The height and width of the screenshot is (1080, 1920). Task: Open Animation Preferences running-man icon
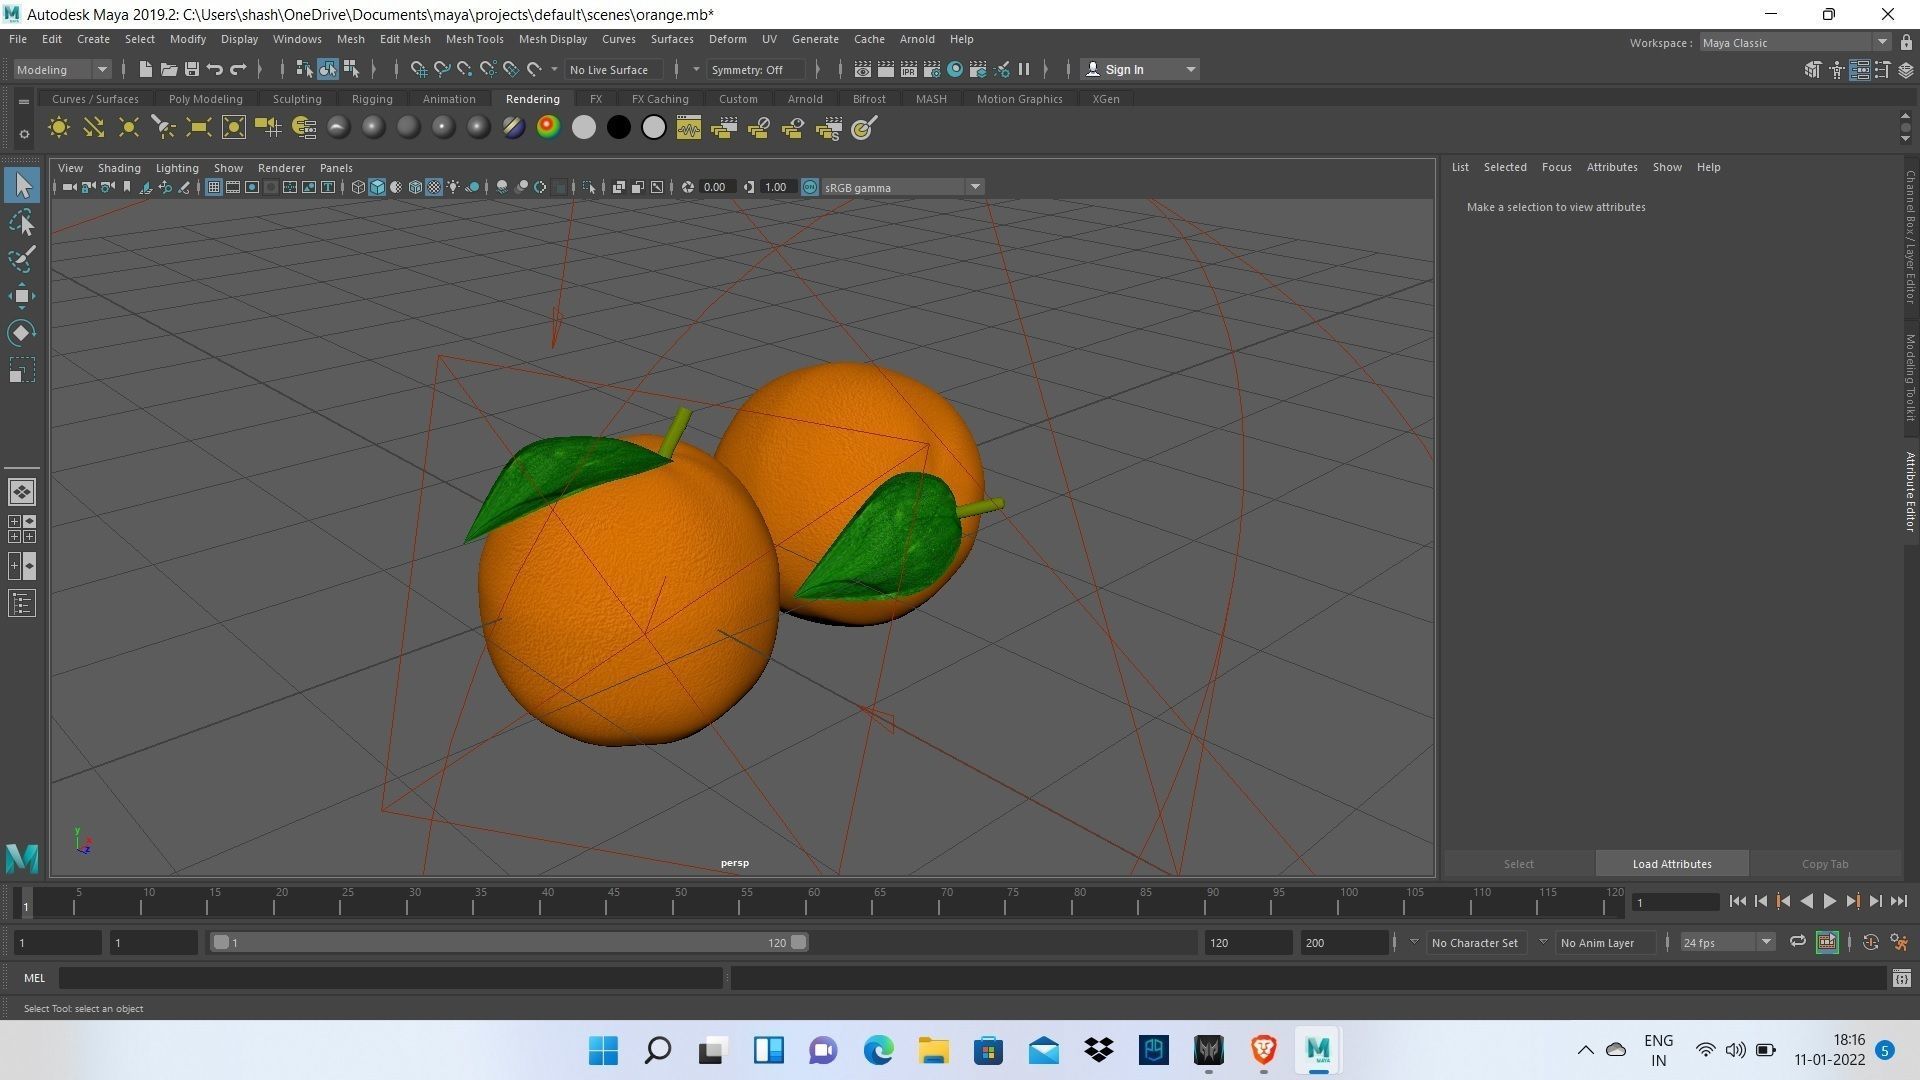(1900, 942)
